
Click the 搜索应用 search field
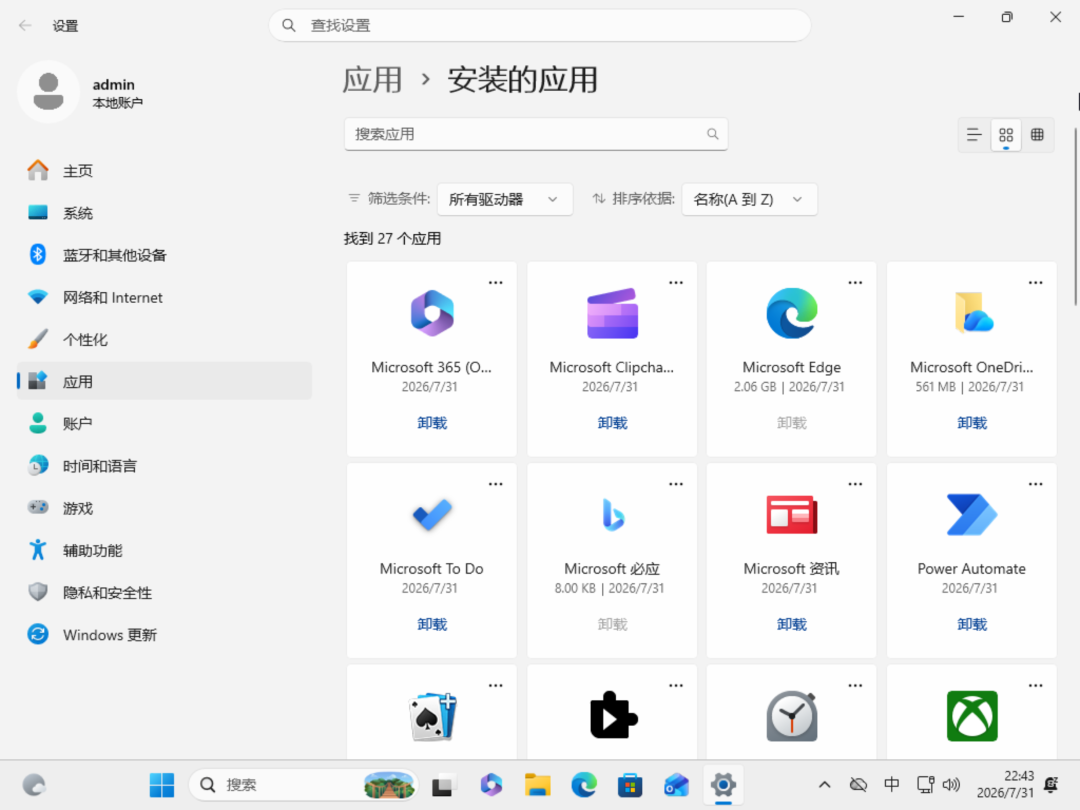536,134
